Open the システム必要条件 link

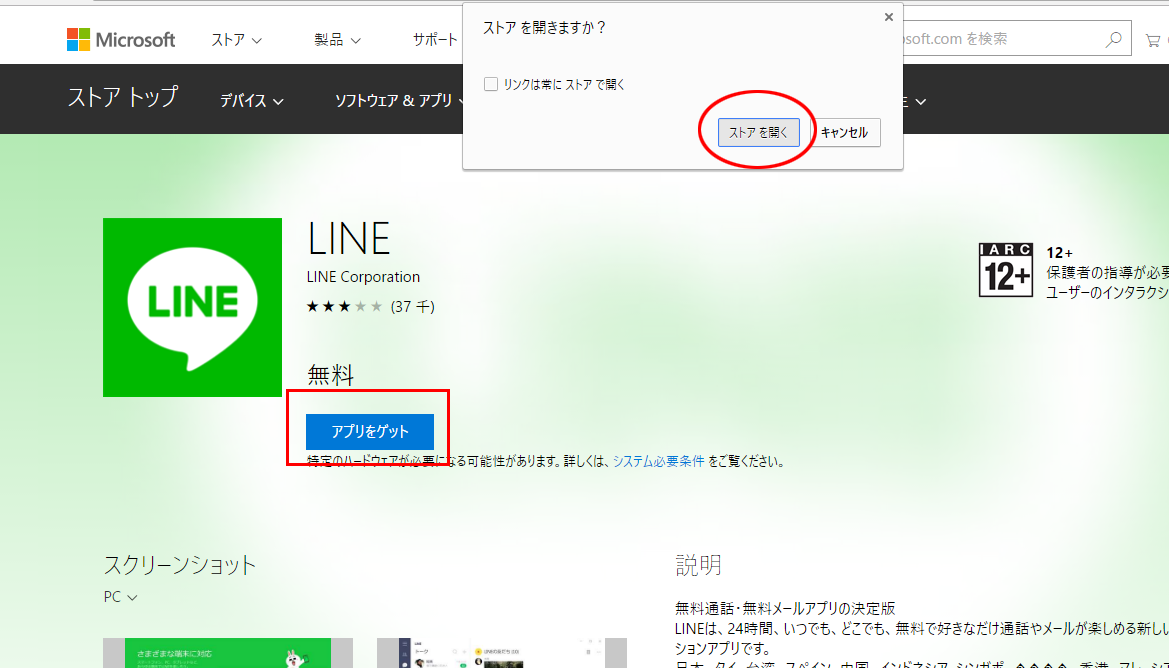pyautogui.click(x=658, y=462)
